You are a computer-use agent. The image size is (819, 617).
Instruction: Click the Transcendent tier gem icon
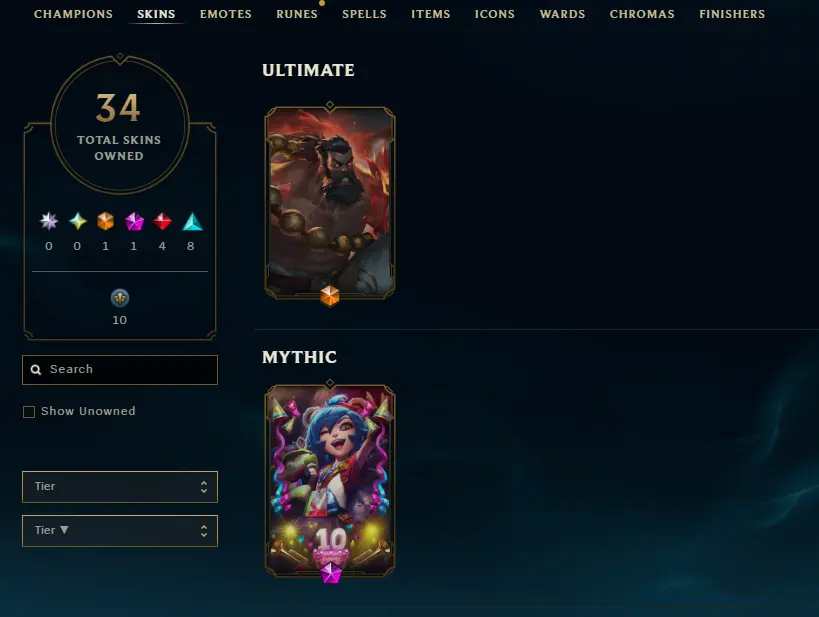pyautogui.click(x=49, y=221)
